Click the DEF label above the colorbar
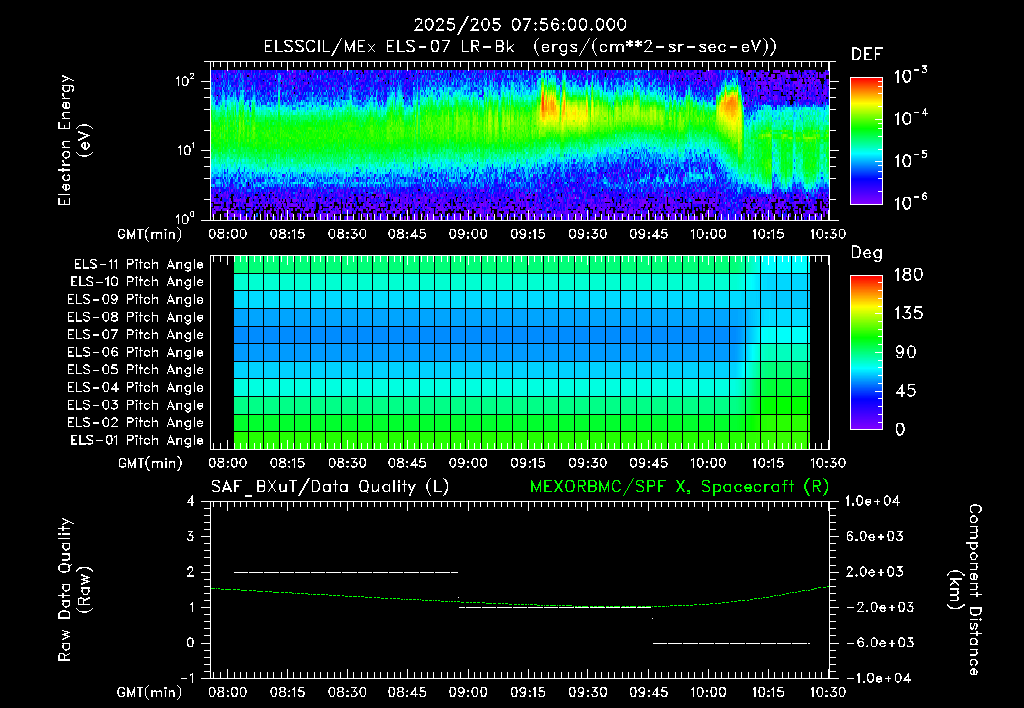The height and width of the screenshot is (708, 1024). click(867, 55)
